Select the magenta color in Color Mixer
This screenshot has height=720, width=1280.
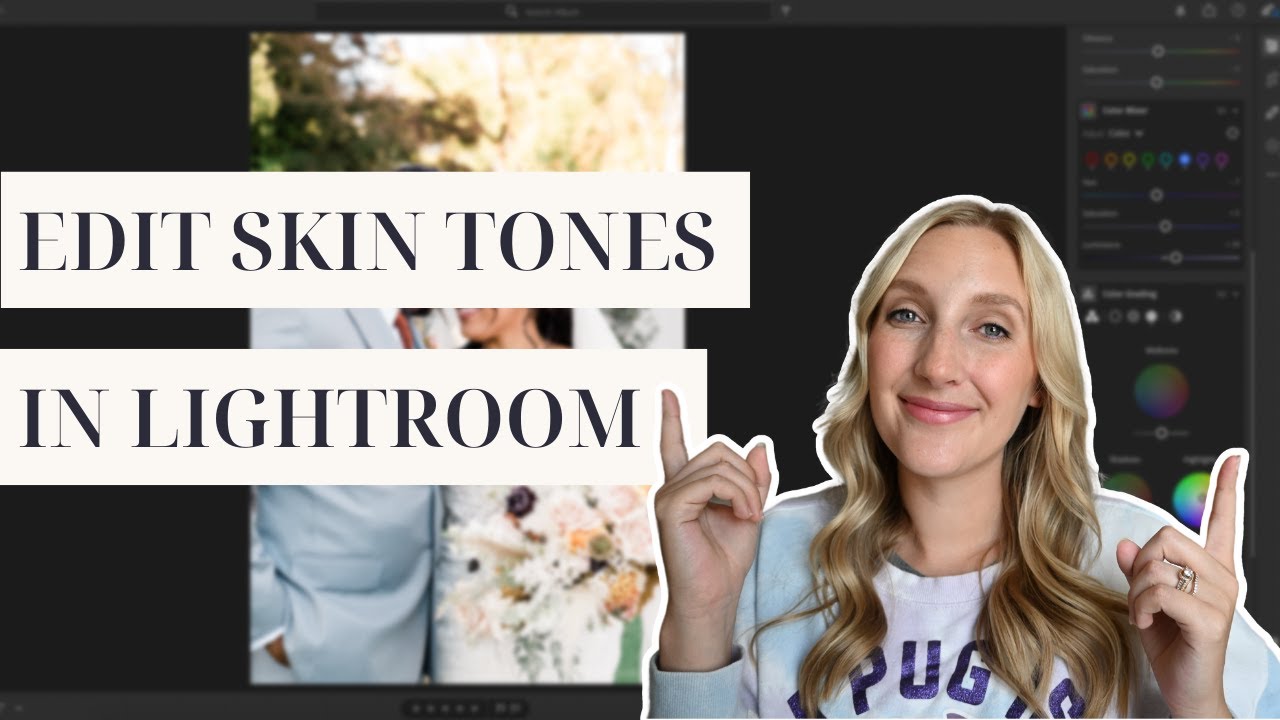point(1222,160)
